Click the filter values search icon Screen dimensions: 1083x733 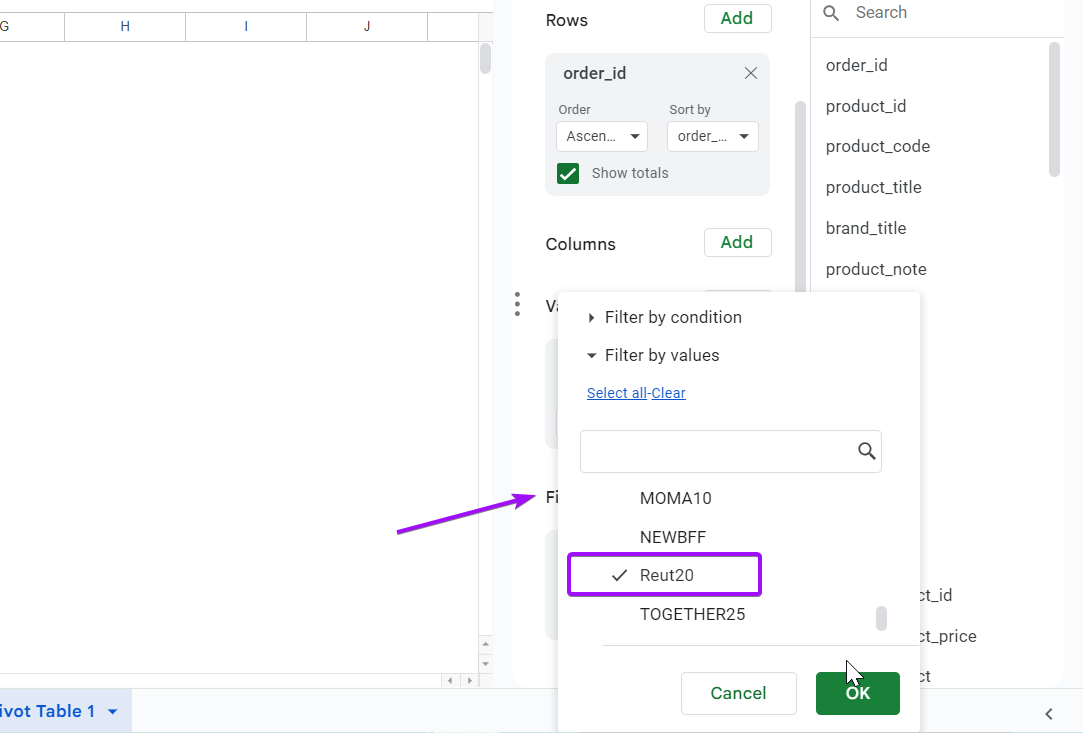click(866, 451)
